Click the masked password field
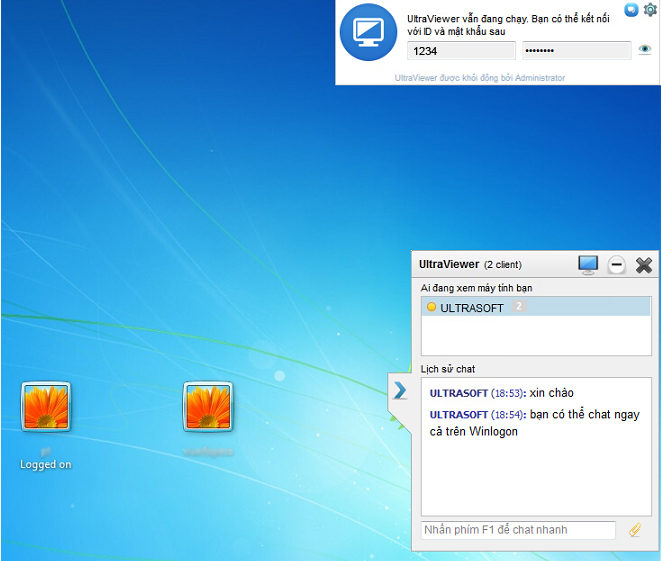661x561 pixels. [x=577, y=51]
